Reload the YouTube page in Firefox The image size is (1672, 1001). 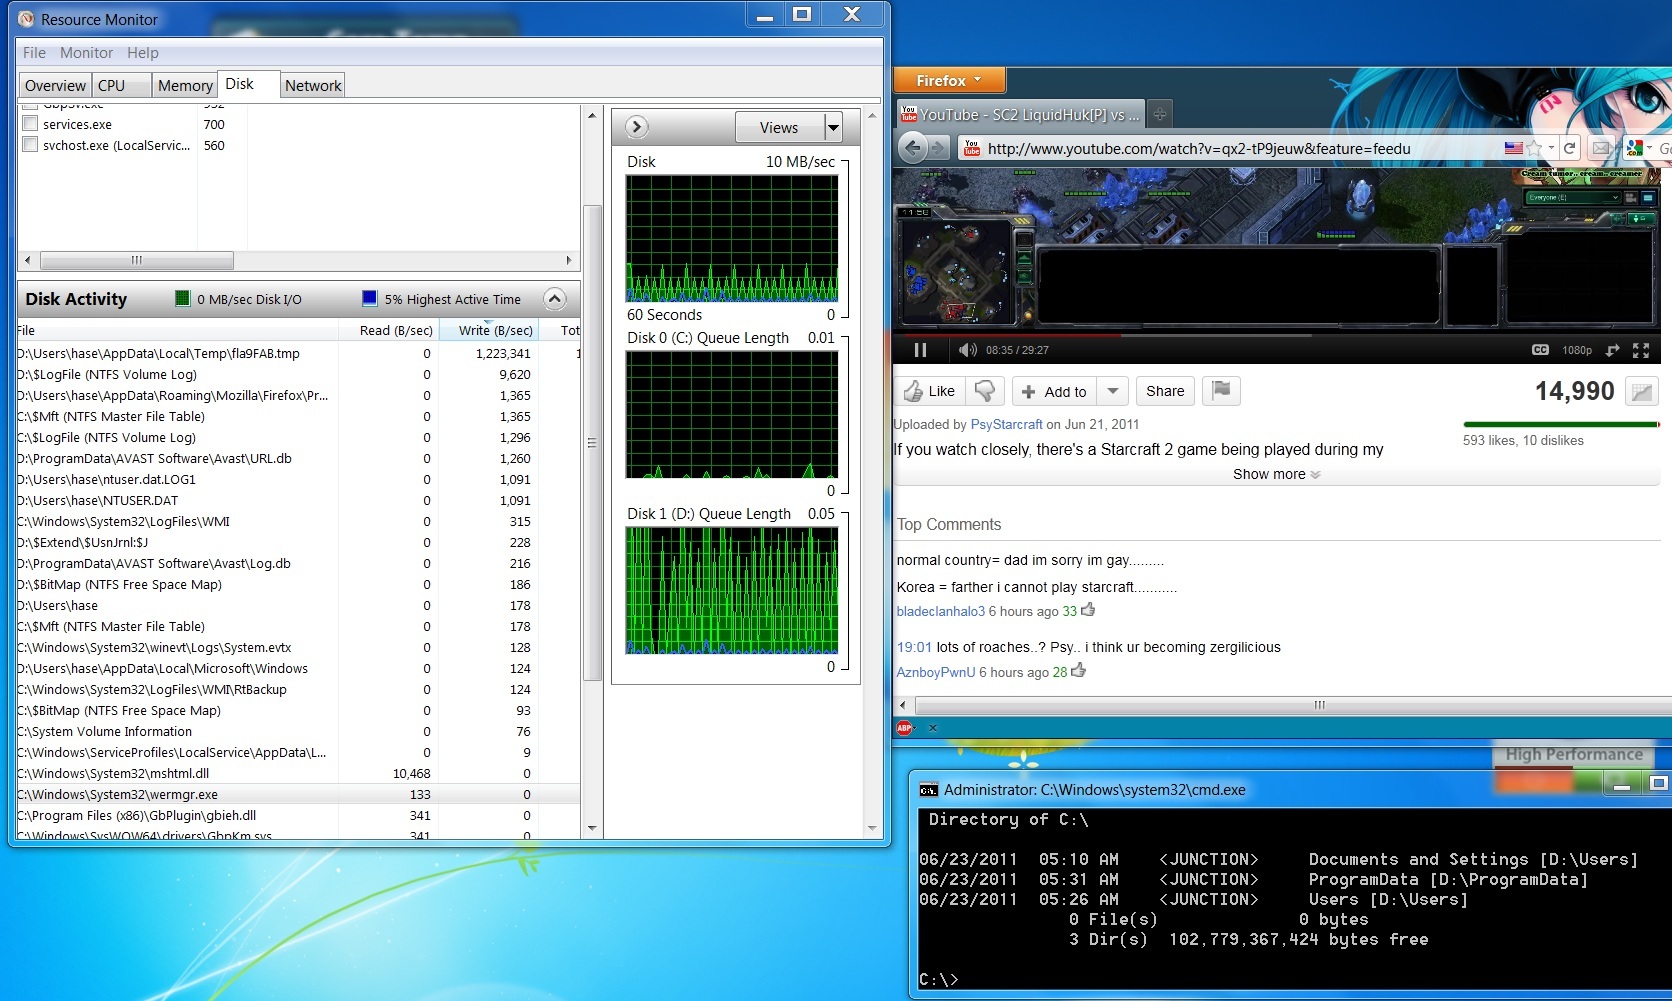pyautogui.click(x=1570, y=148)
